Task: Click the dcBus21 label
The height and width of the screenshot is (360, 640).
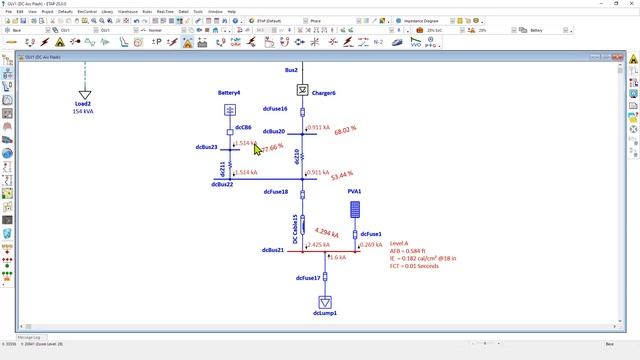Action: click(x=273, y=250)
